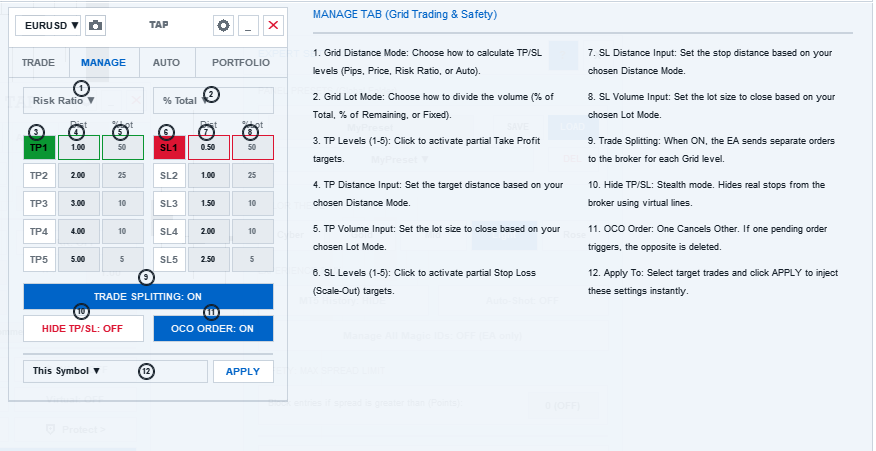Toggle TRADE SPLITTING: ON button

tap(148, 296)
